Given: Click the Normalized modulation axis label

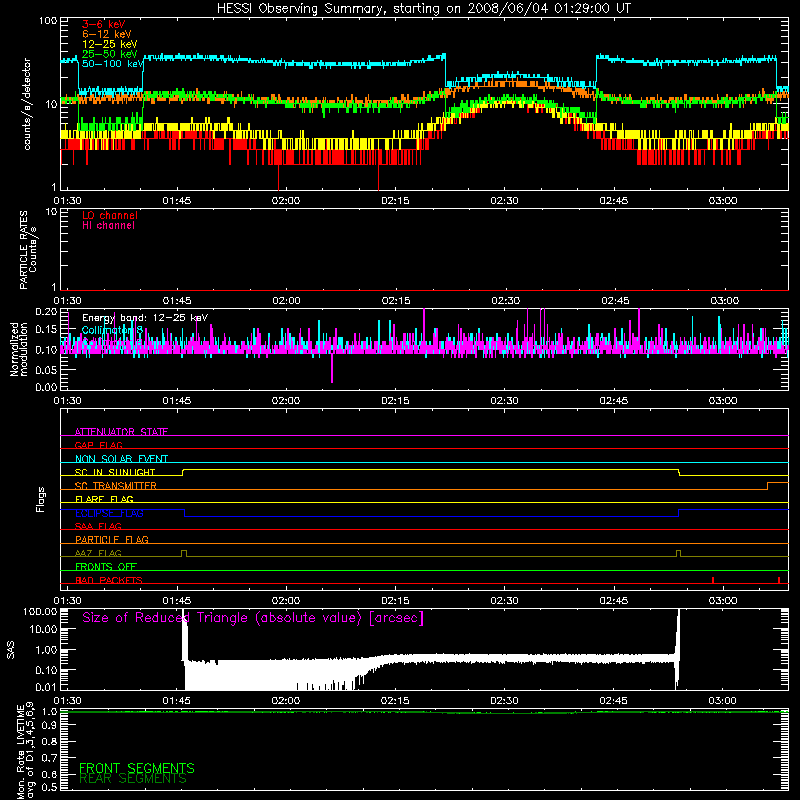Looking at the screenshot, I should pos(19,349).
